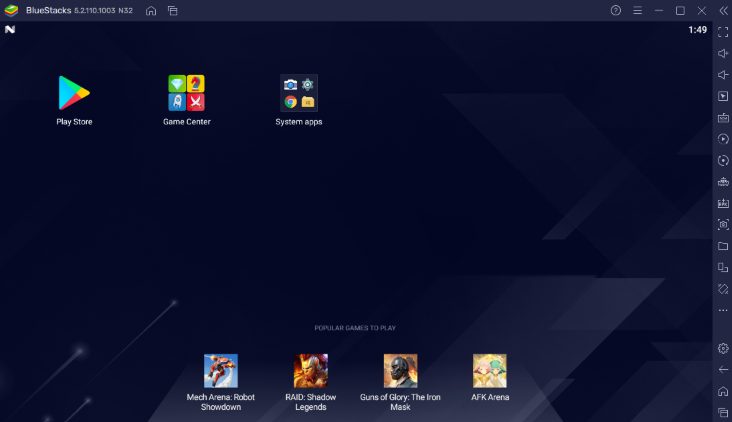Collapse the sidebar with the double chevron
The image size is (732, 422).
coord(723,10)
